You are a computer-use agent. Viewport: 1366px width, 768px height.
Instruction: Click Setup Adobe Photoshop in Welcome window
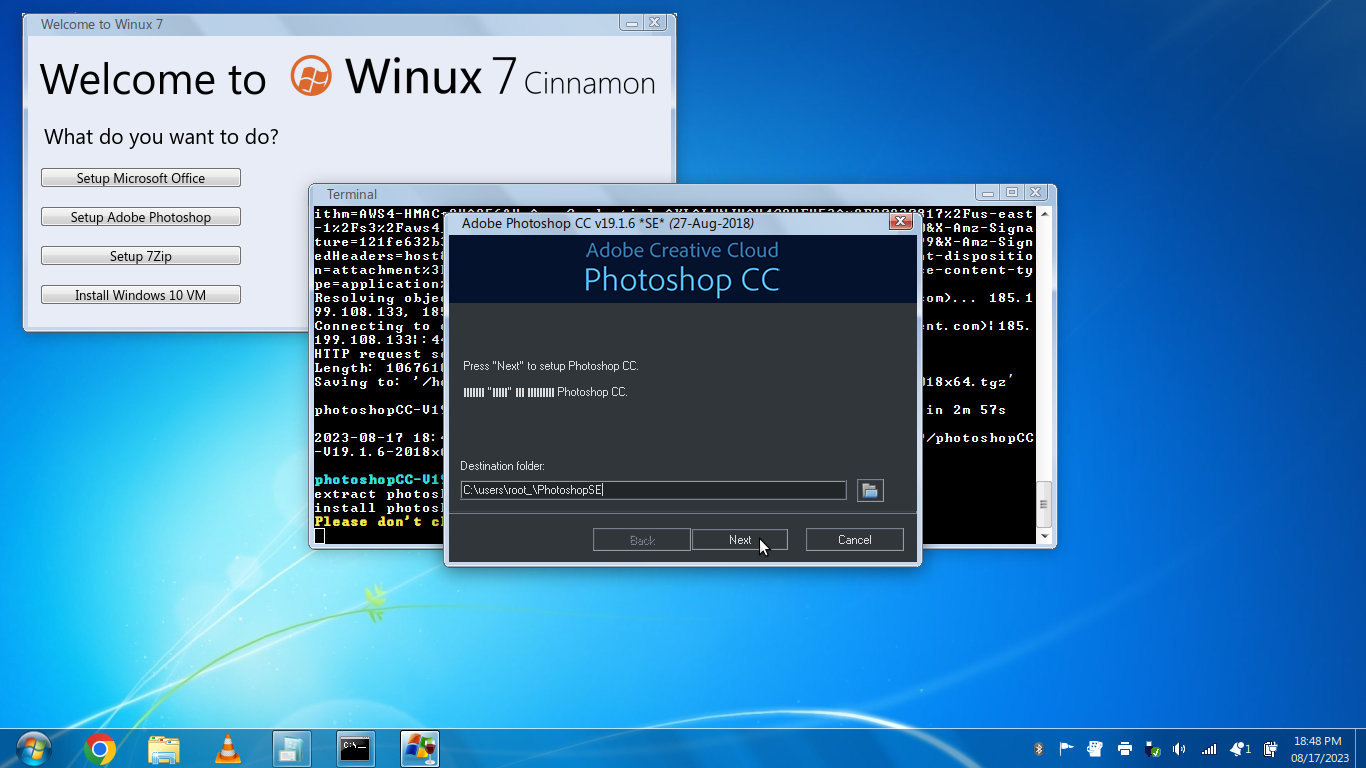[x=141, y=217]
